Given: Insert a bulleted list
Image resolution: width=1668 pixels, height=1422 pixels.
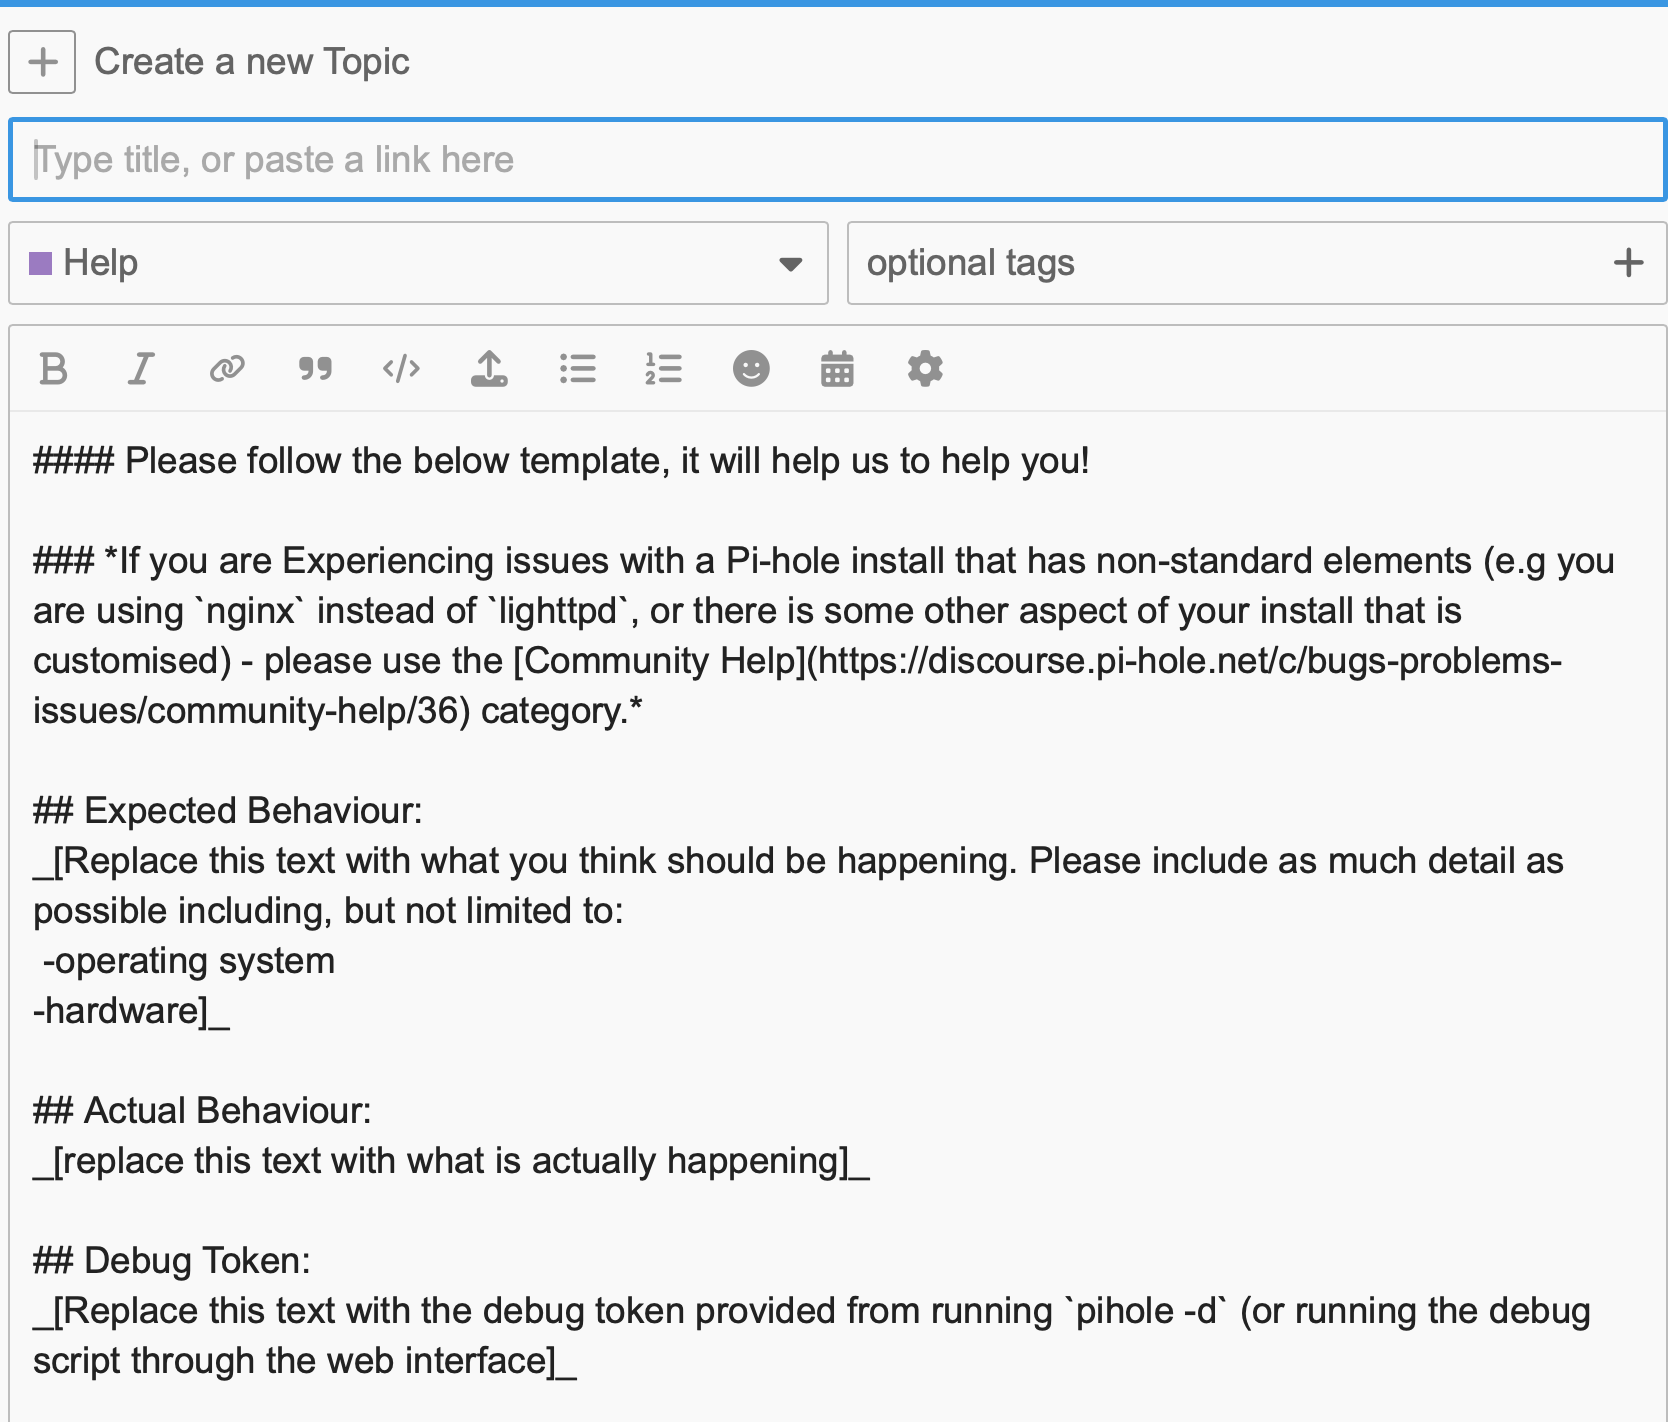Looking at the screenshot, I should pos(577,369).
